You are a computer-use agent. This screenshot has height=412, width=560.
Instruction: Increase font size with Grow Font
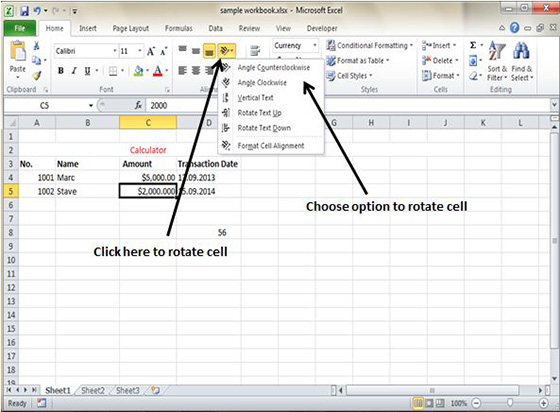coord(151,51)
